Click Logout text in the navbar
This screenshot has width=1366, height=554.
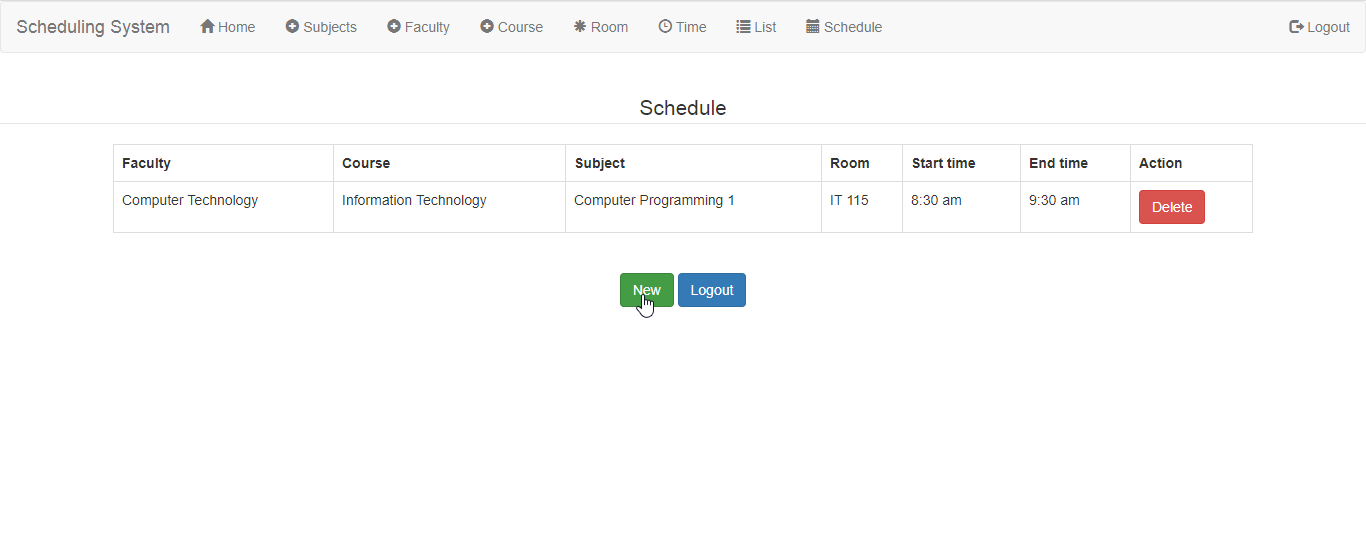(1328, 27)
